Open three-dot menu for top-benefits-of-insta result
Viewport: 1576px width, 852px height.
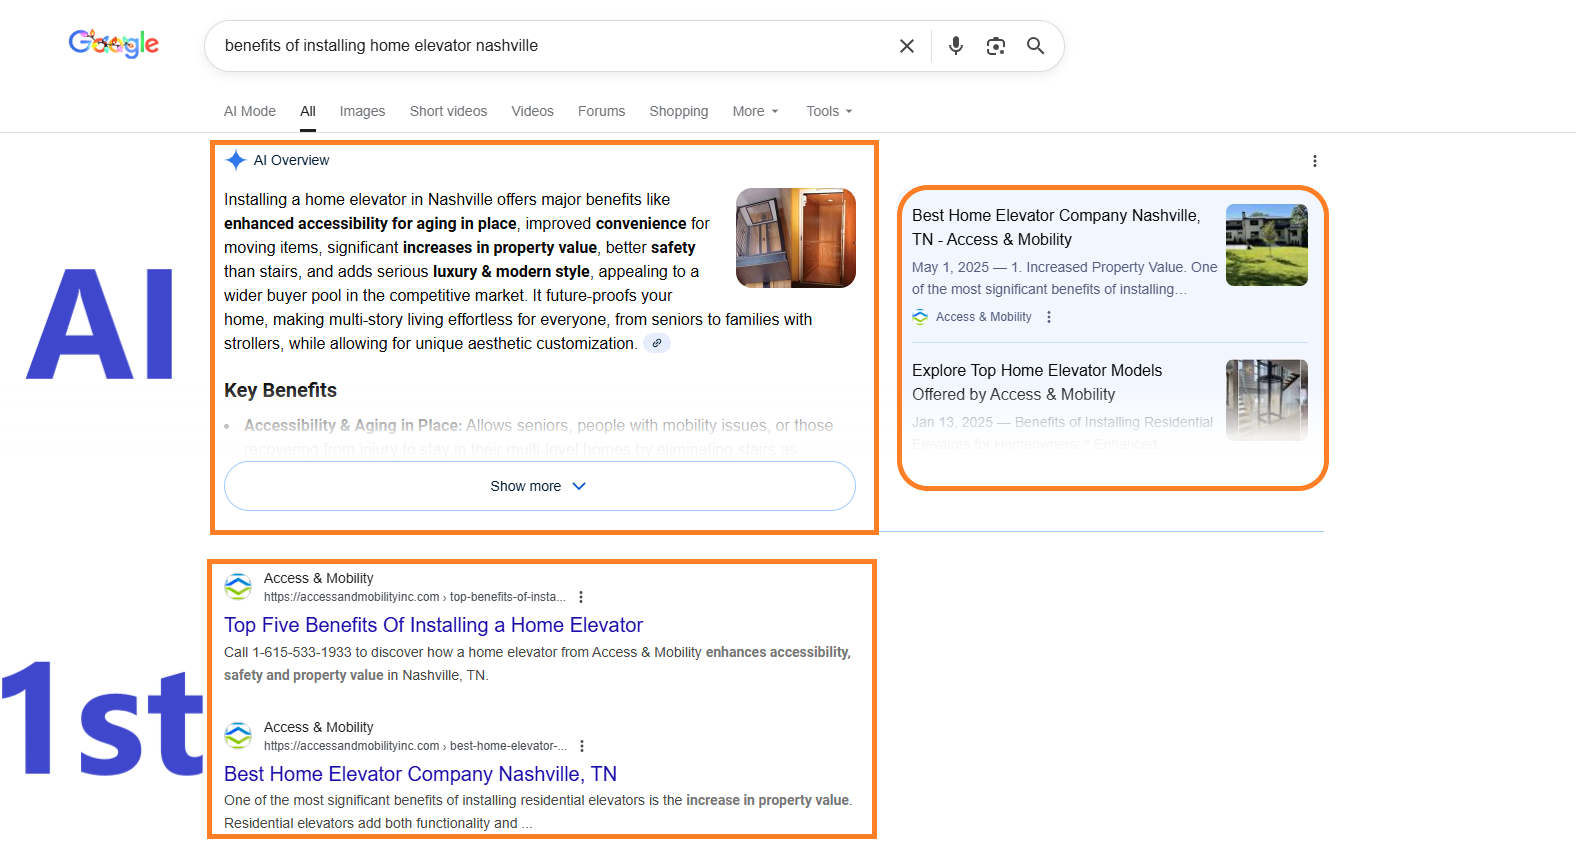click(x=581, y=597)
